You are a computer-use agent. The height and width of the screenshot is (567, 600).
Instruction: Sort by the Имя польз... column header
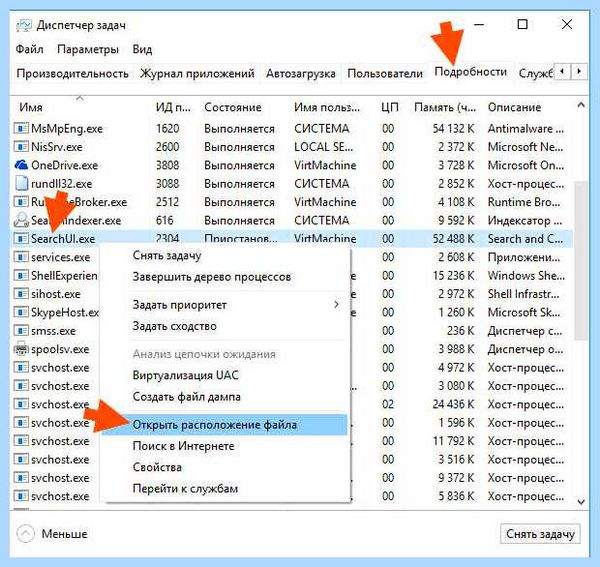click(327, 107)
